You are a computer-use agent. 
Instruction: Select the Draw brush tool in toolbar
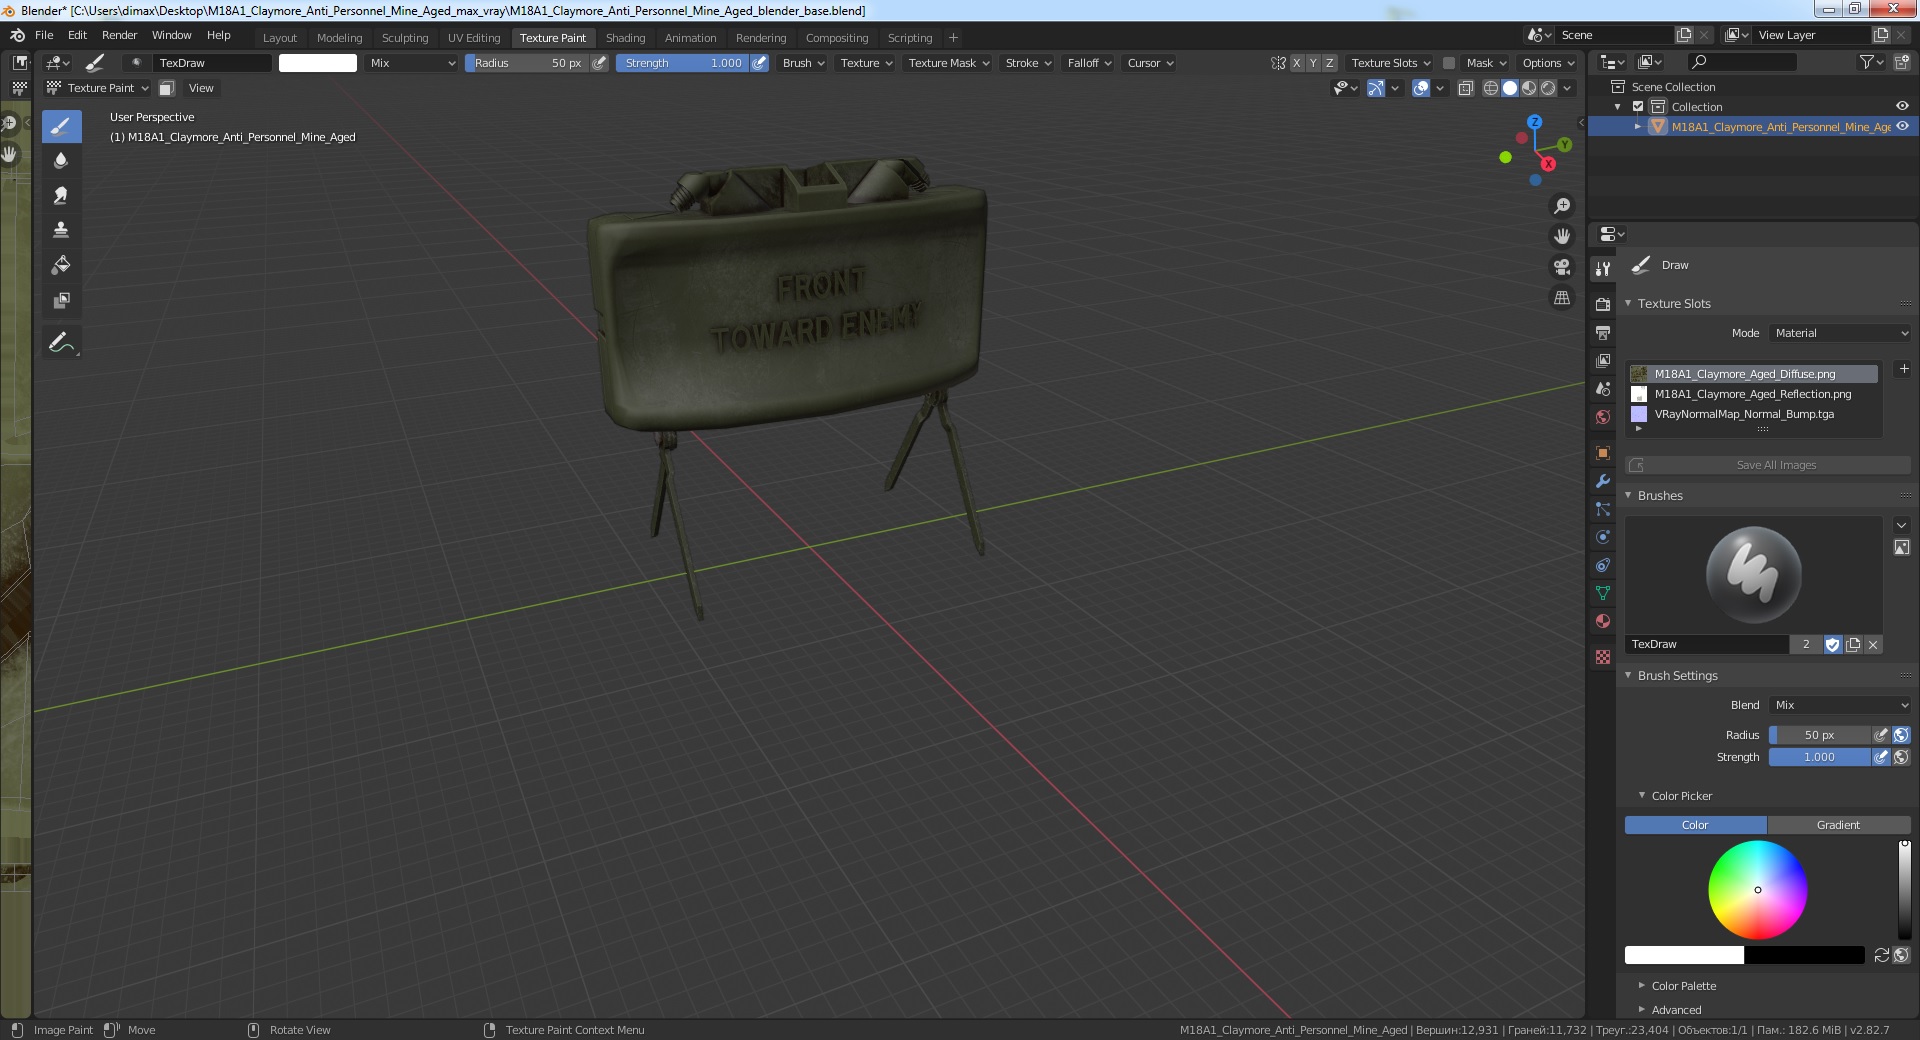tap(61, 126)
